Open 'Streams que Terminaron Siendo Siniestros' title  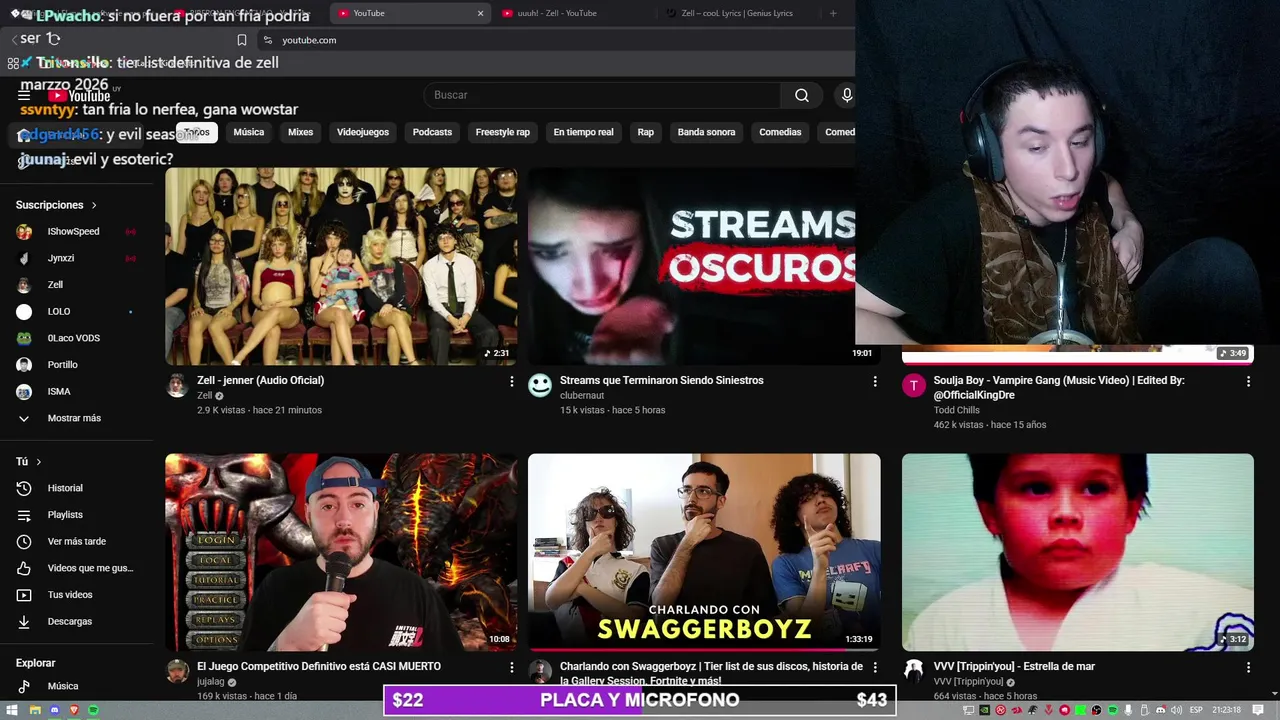pos(661,380)
